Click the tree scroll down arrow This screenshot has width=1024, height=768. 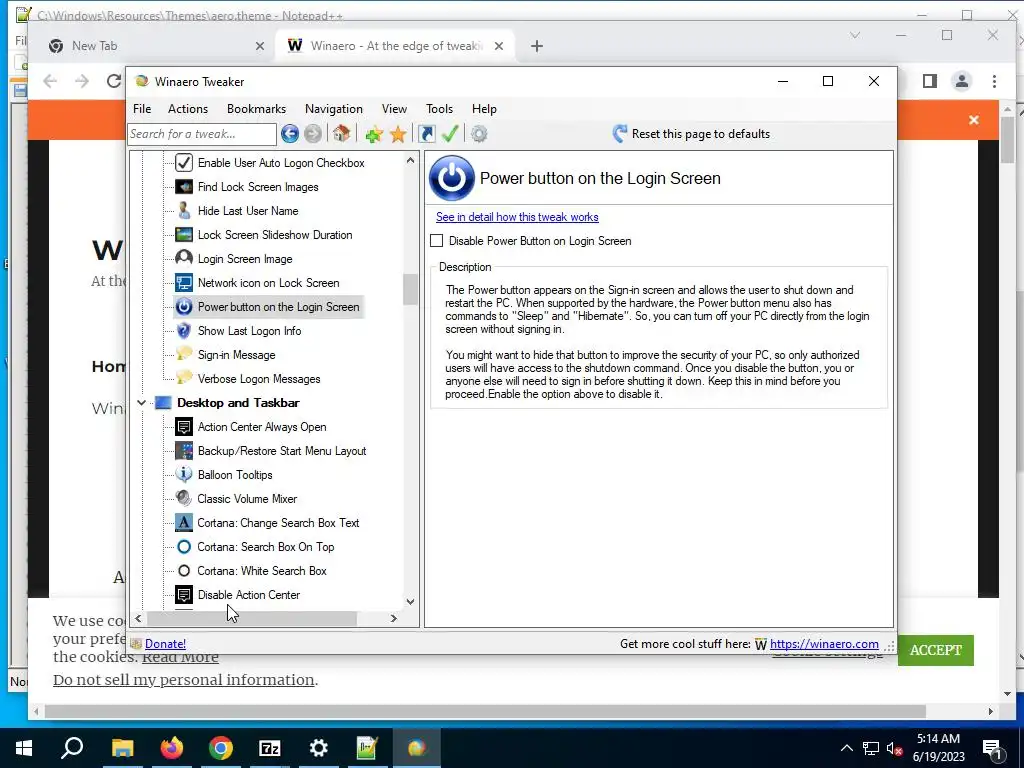(410, 601)
